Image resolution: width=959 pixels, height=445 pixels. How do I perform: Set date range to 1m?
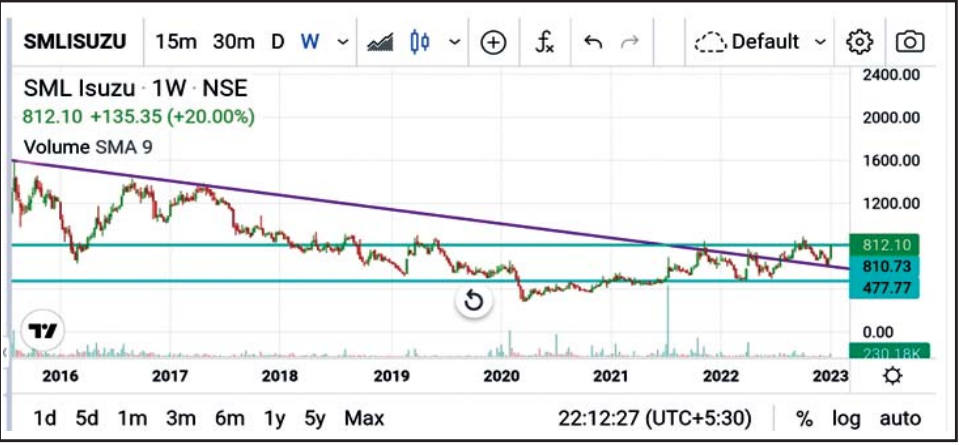tap(133, 419)
